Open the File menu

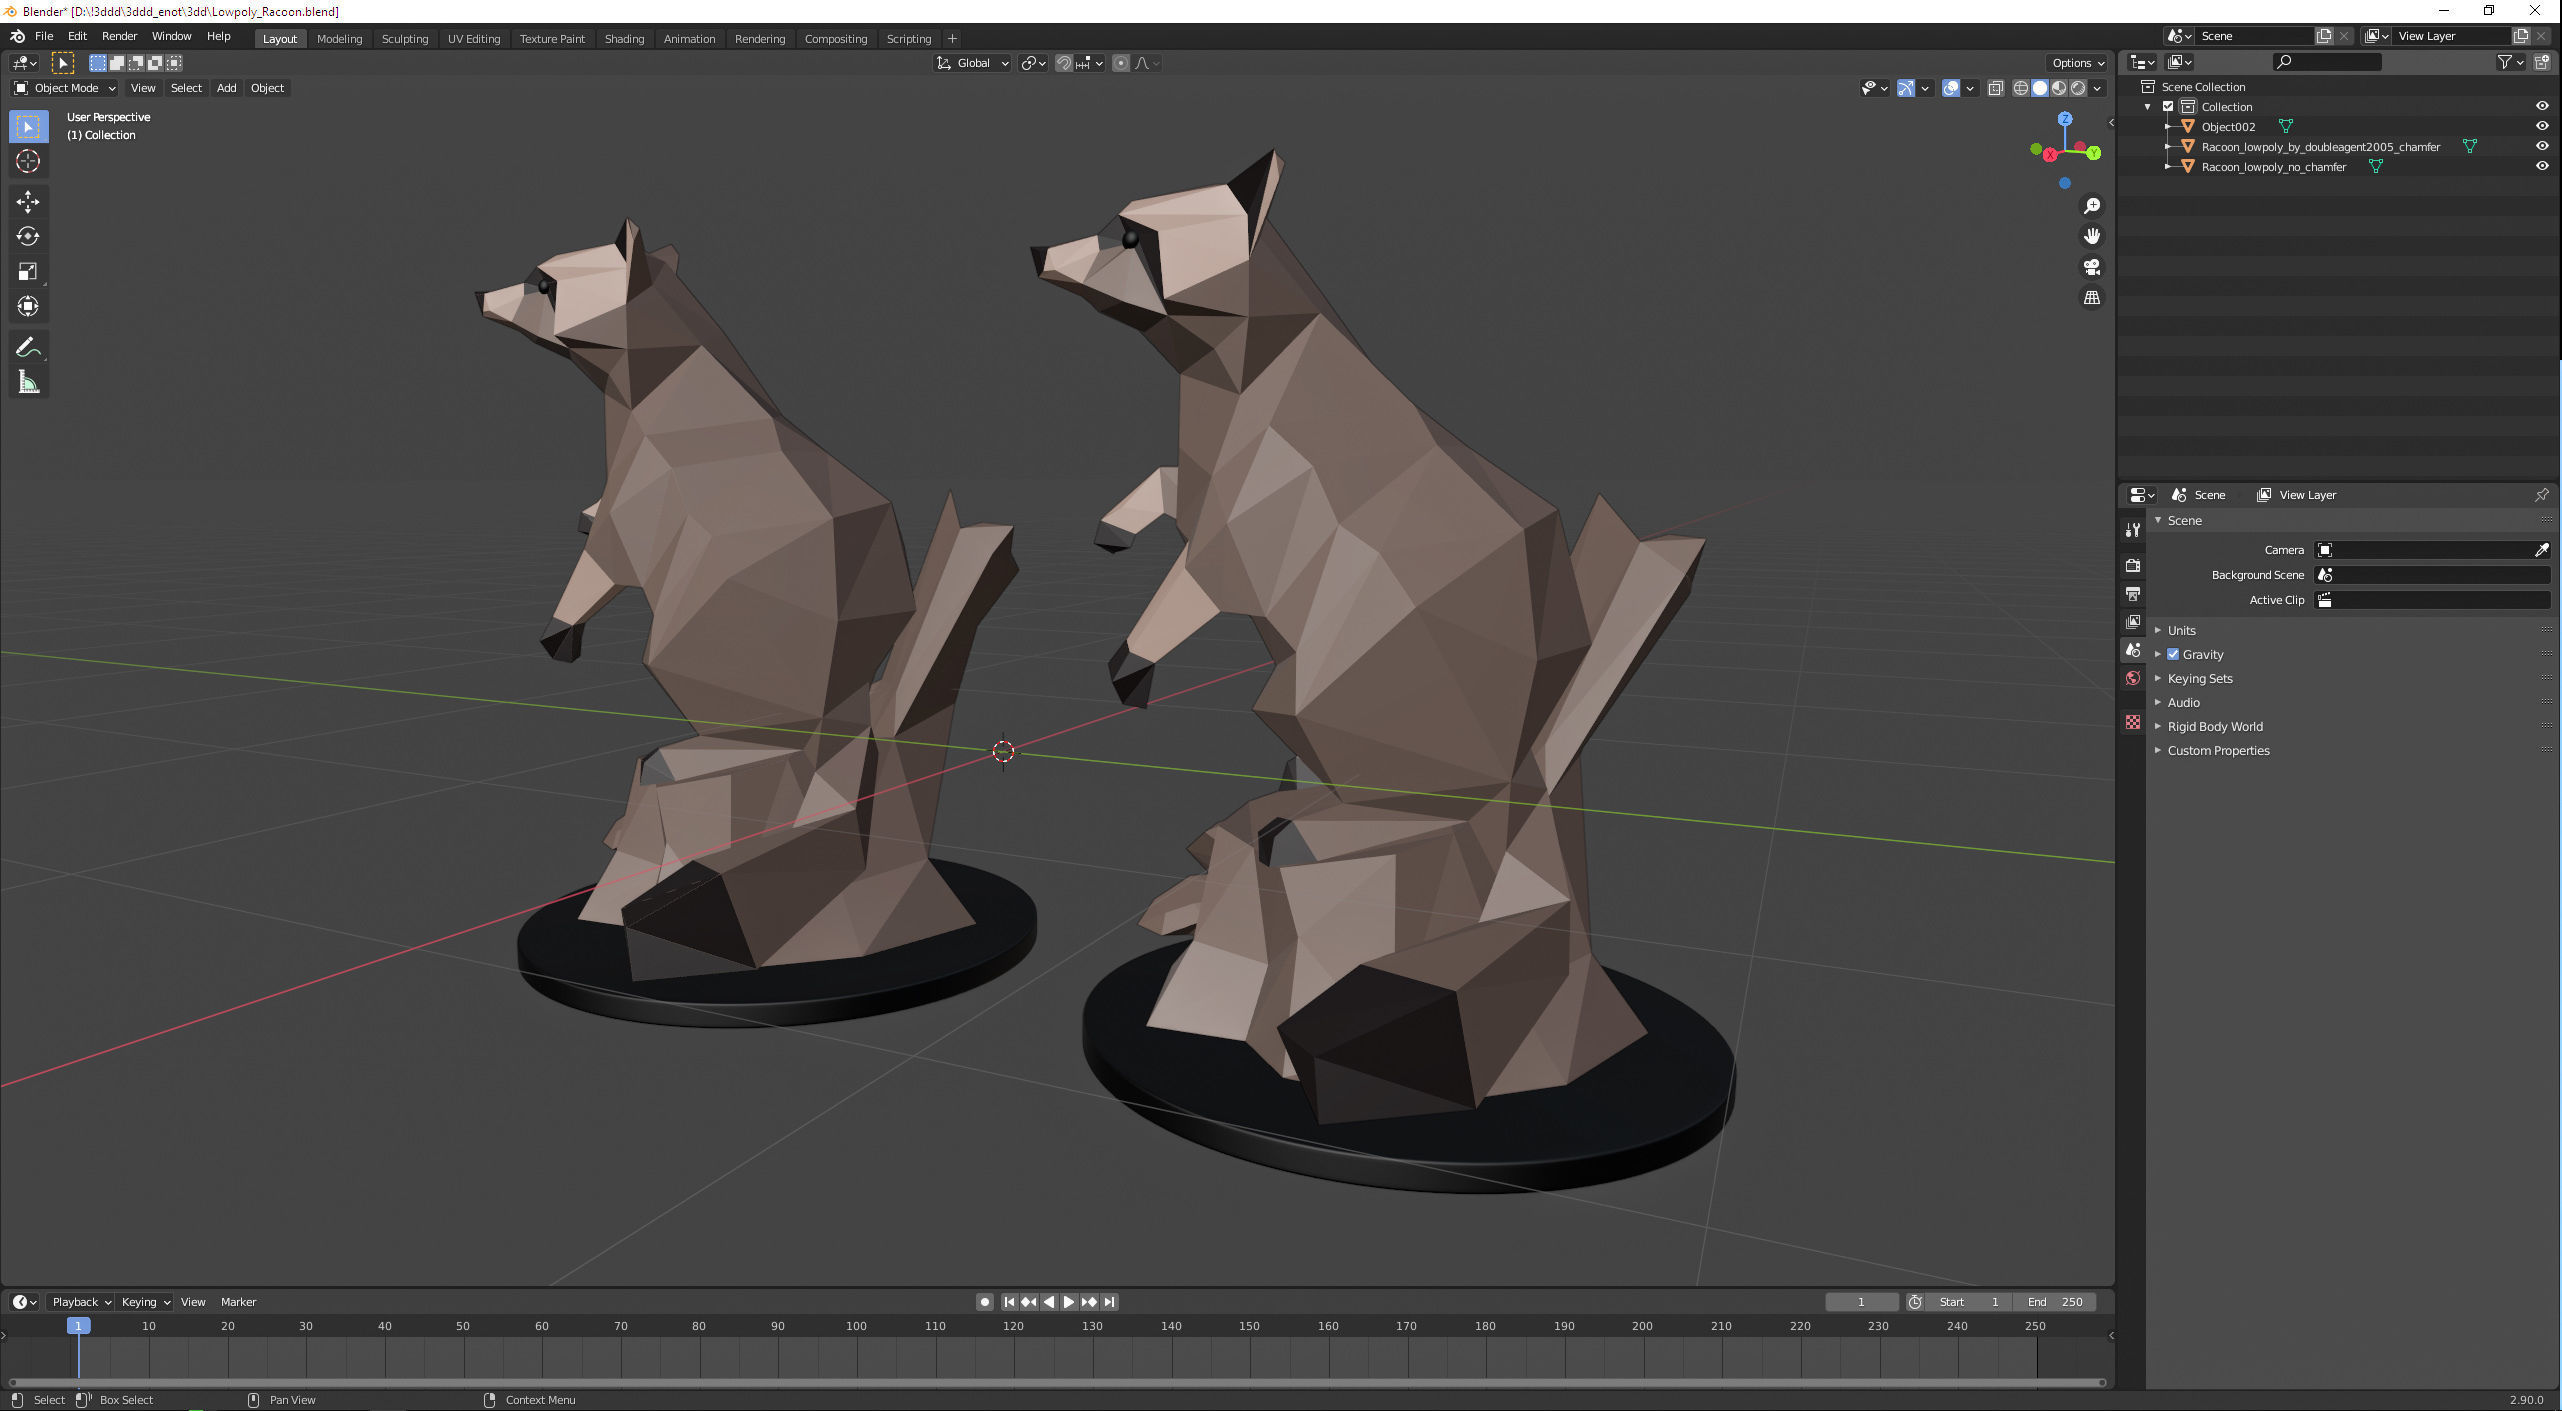tap(44, 36)
